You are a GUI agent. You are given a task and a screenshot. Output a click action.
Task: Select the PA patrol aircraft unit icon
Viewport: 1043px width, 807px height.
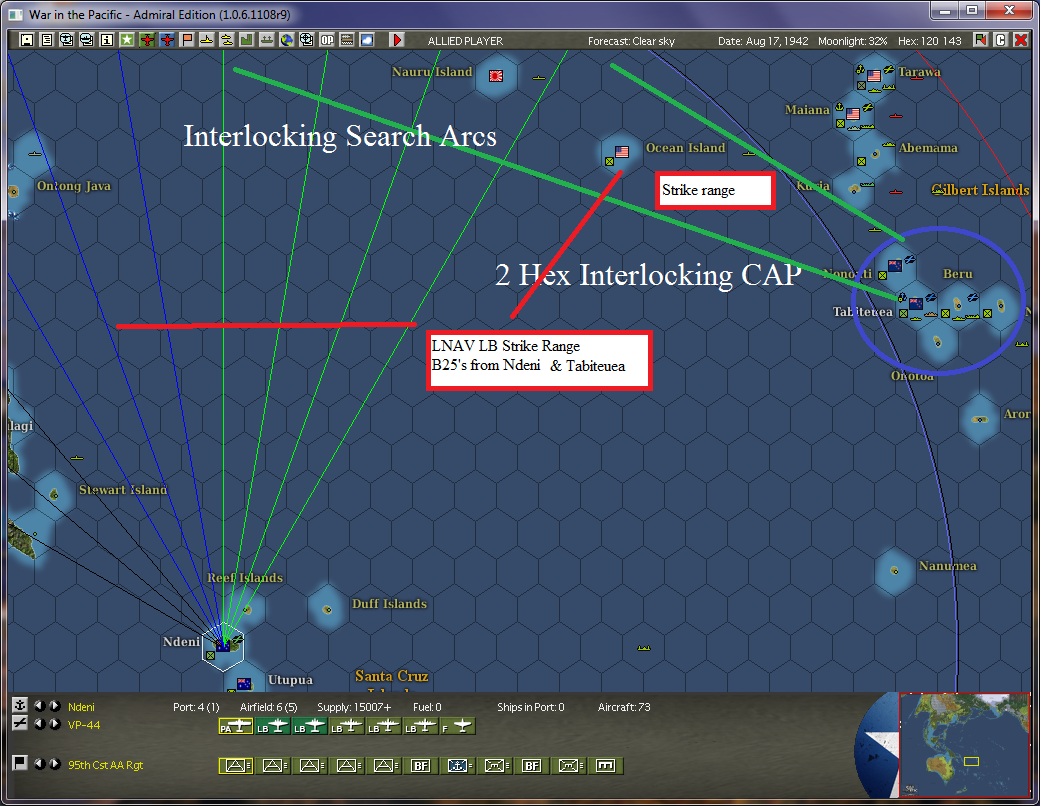[x=235, y=726]
